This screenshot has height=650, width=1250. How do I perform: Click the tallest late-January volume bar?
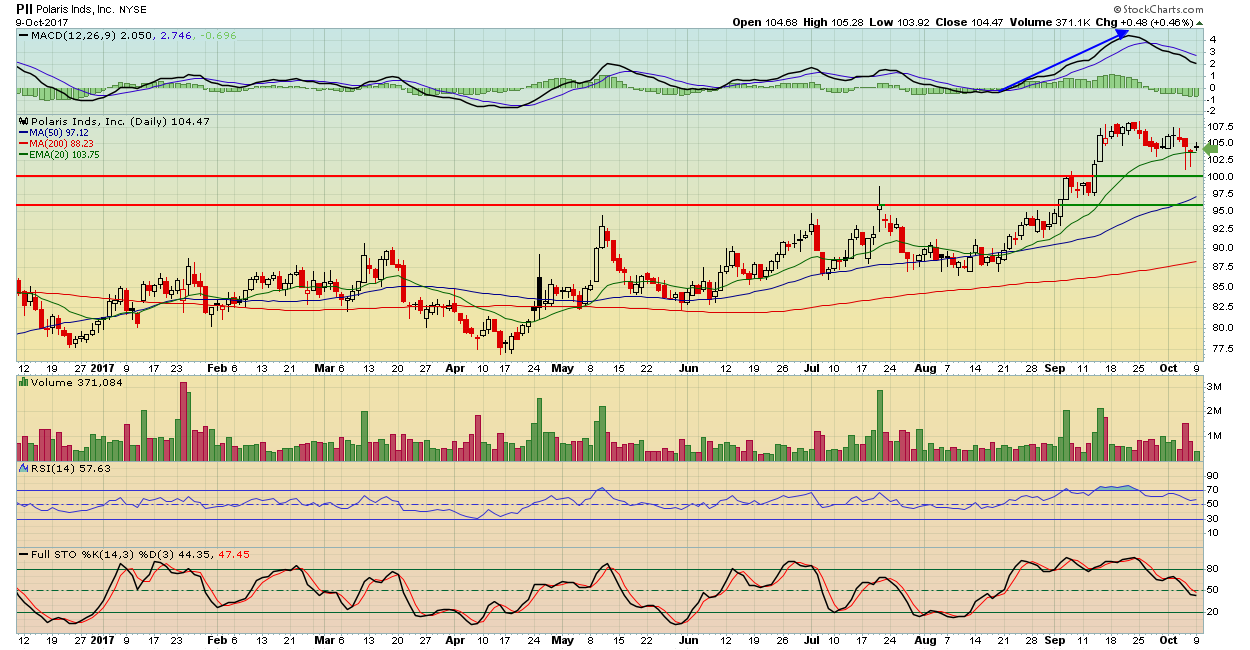183,421
